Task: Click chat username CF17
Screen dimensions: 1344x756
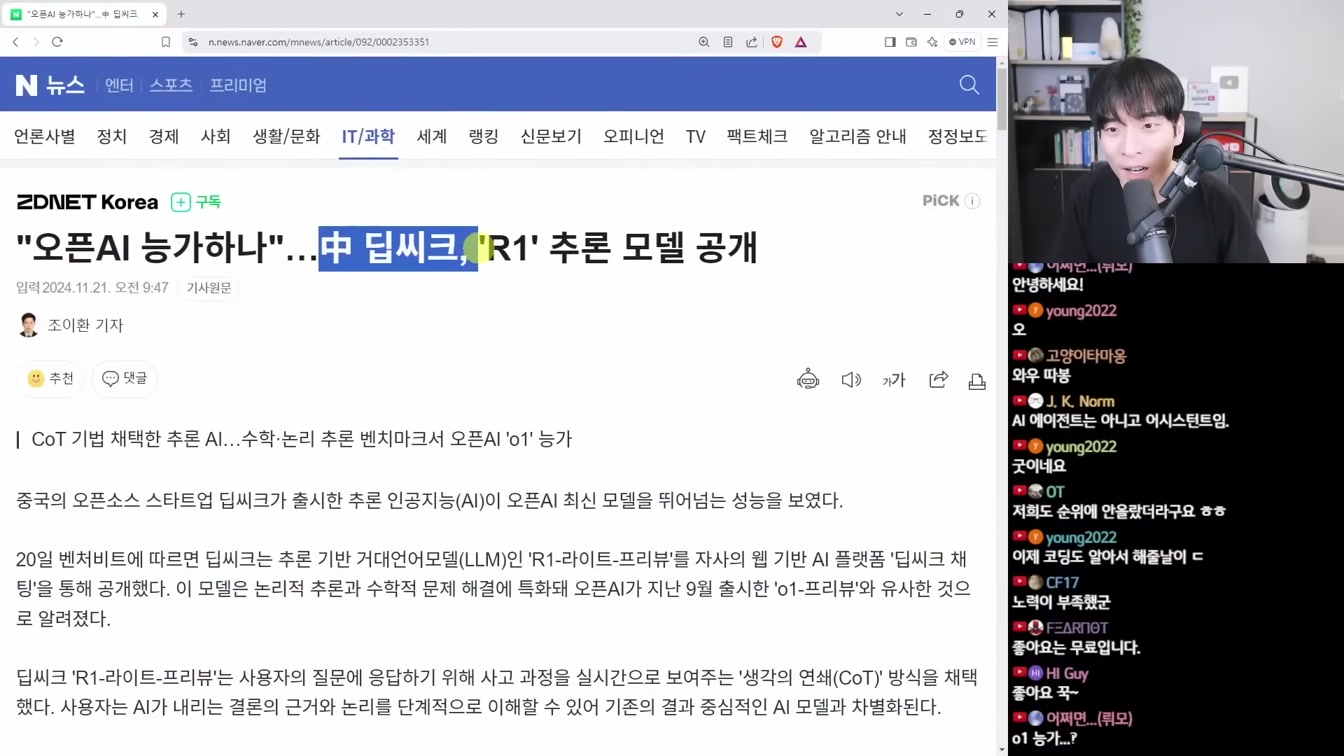Action: [1062, 582]
